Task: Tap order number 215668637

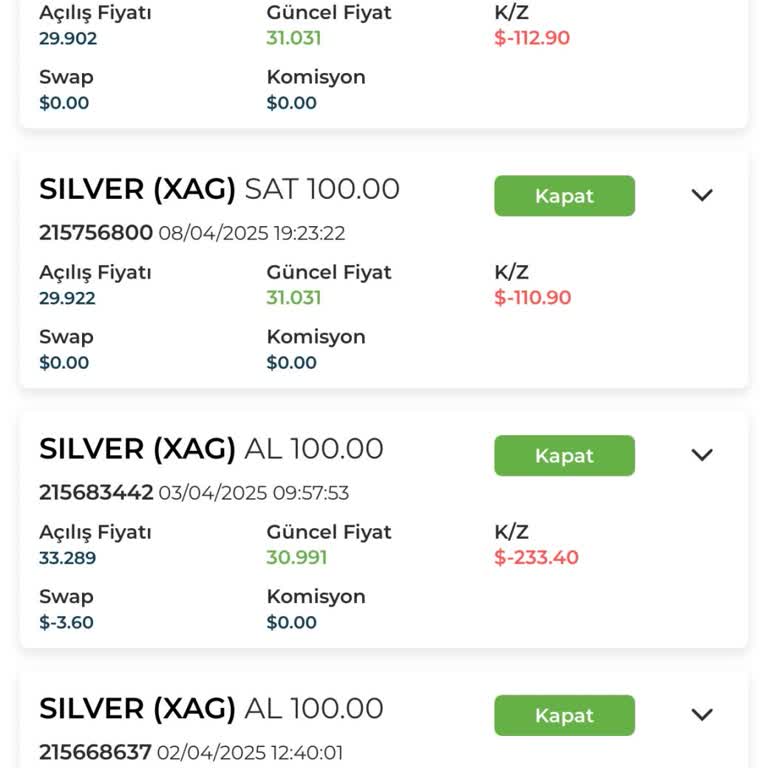Action: pos(95,752)
